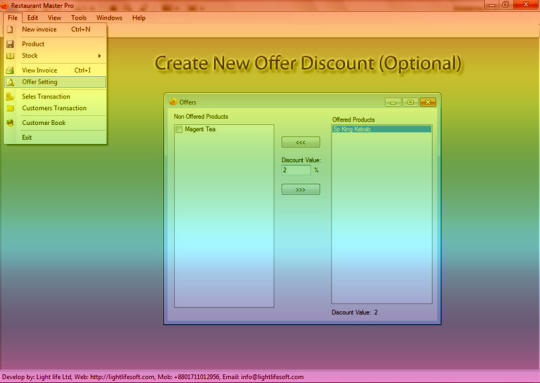Viewport: 540px width, 383px height.
Task: Click the Magent Tea product label
Action: tap(200, 129)
